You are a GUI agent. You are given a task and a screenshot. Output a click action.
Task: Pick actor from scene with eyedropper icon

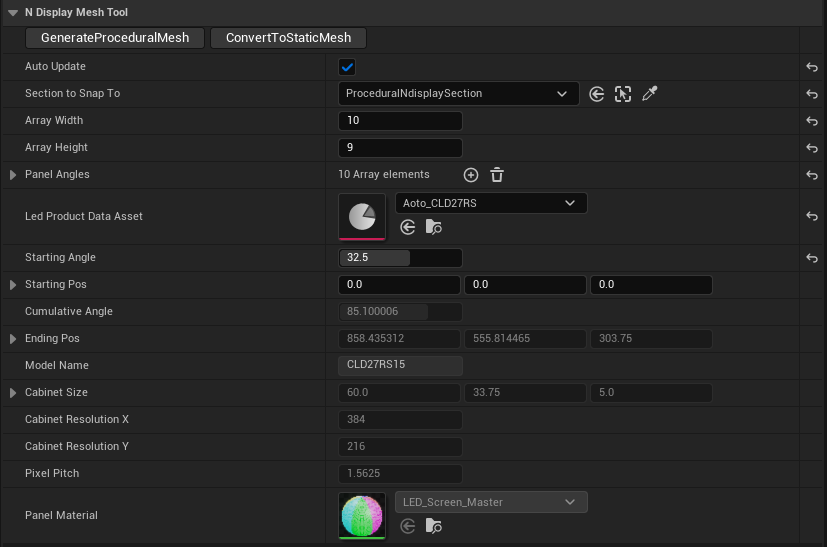650,94
